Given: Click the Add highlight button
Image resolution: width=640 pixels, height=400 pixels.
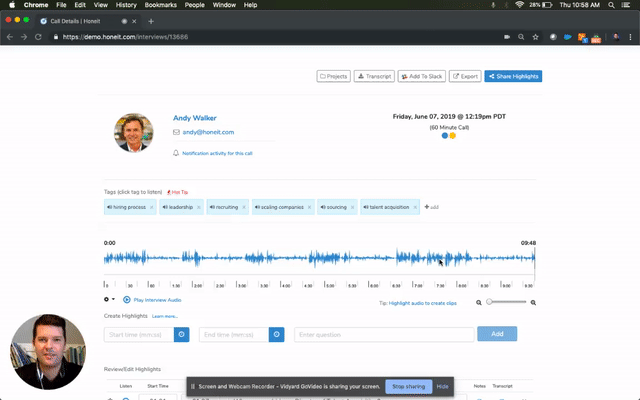Looking at the screenshot, I should 497,334.
